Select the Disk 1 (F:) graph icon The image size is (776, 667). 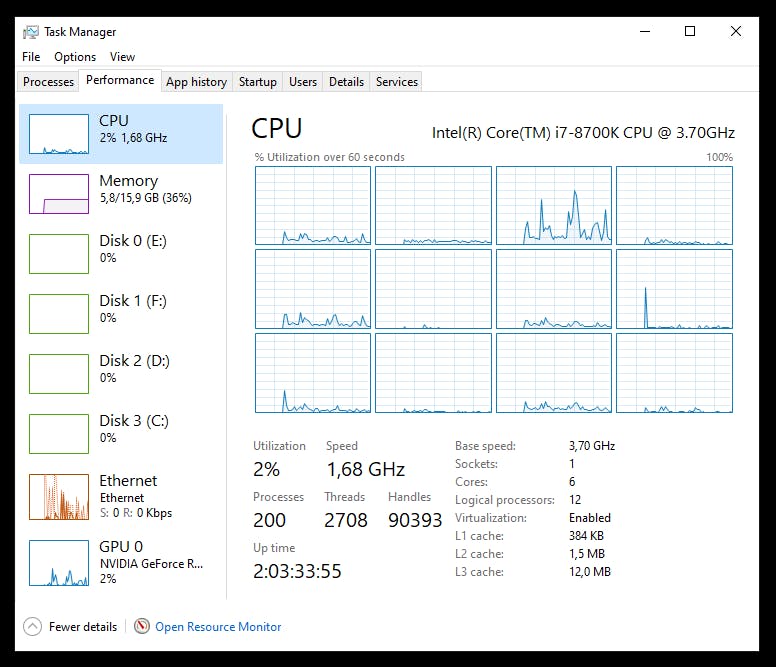coord(59,314)
